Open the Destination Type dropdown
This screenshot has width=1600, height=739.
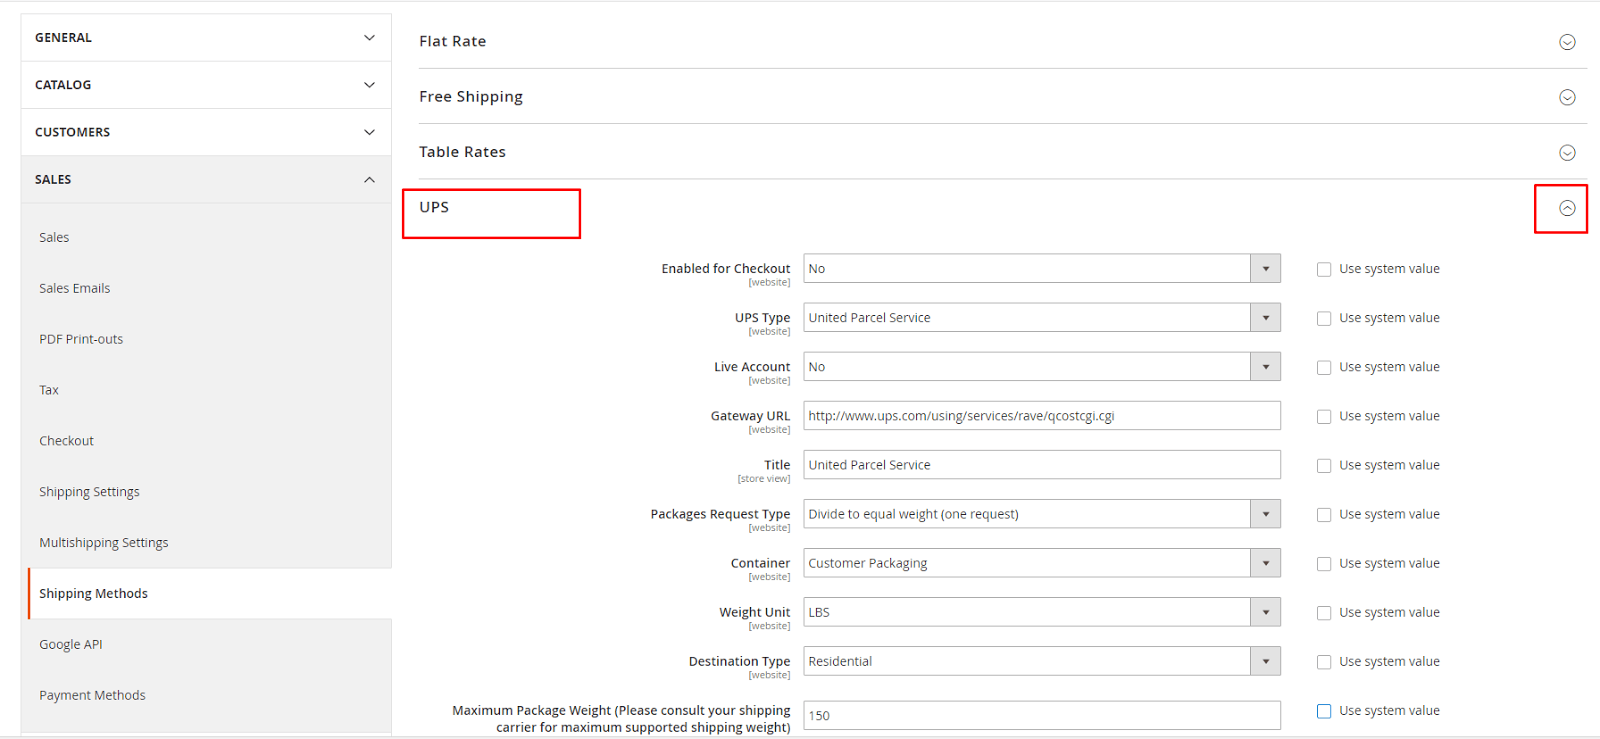[x=1042, y=660]
